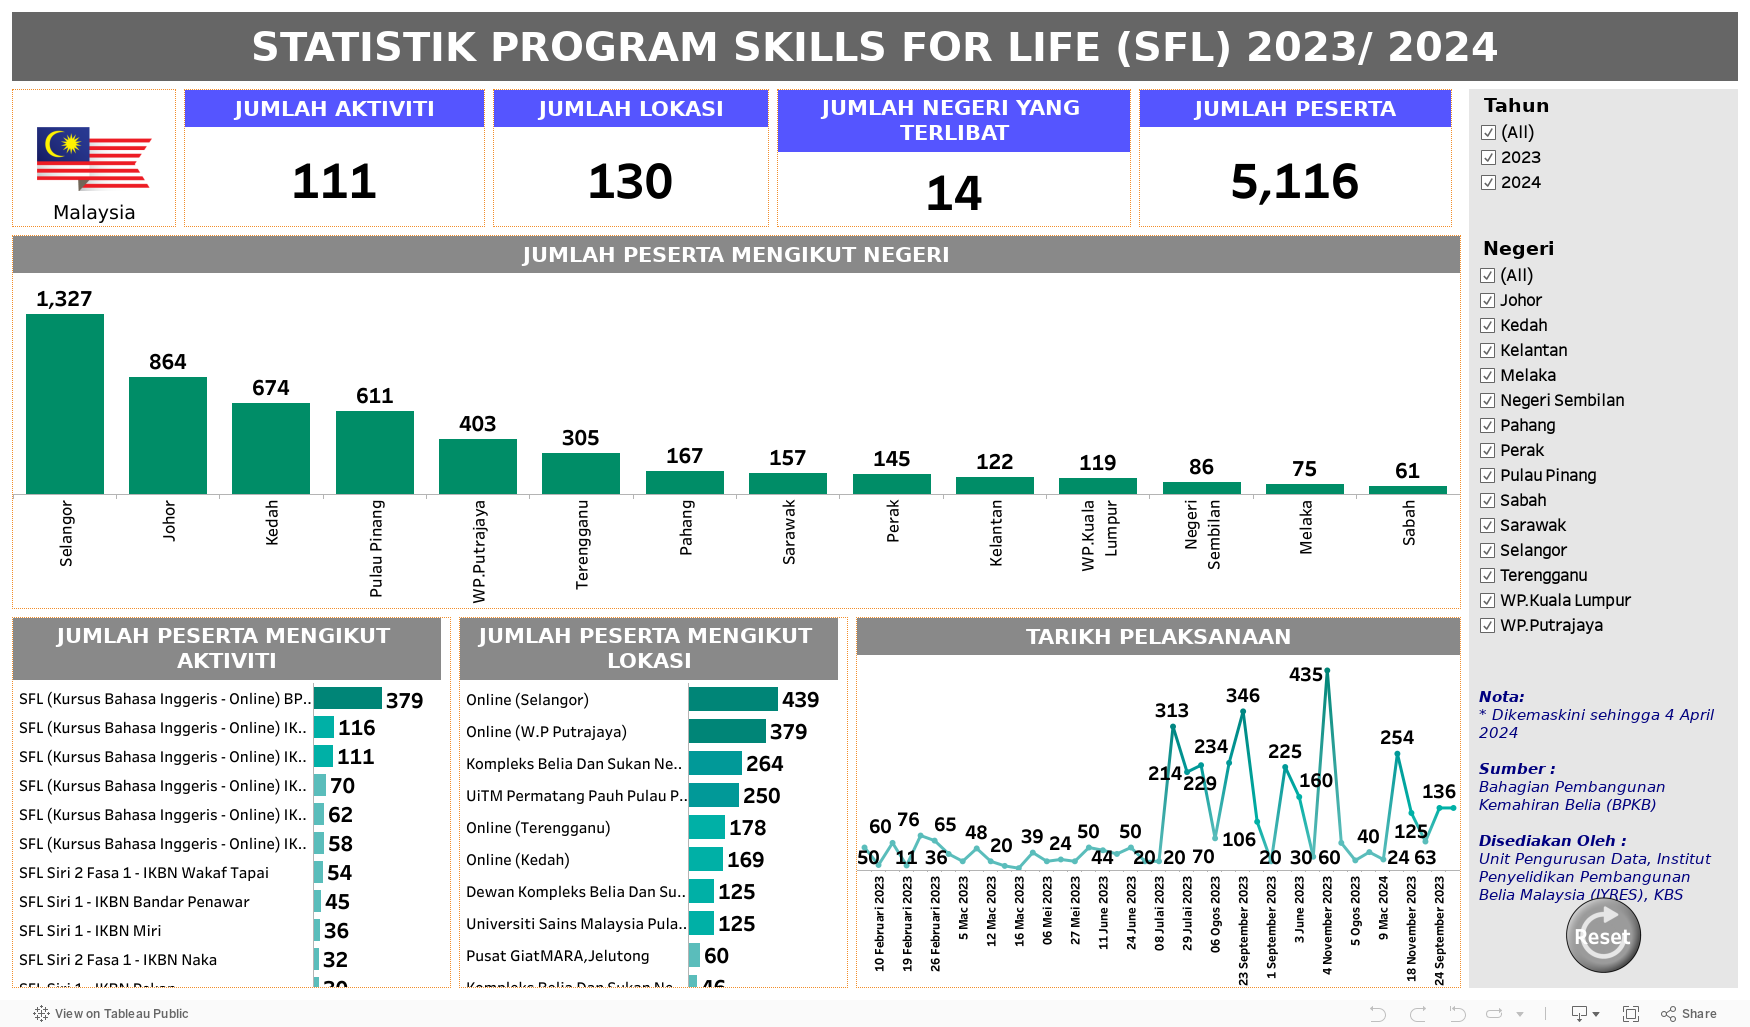1750x1027 pixels.
Task: Click the 346 data point on line chart
Action: (1242, 713)
